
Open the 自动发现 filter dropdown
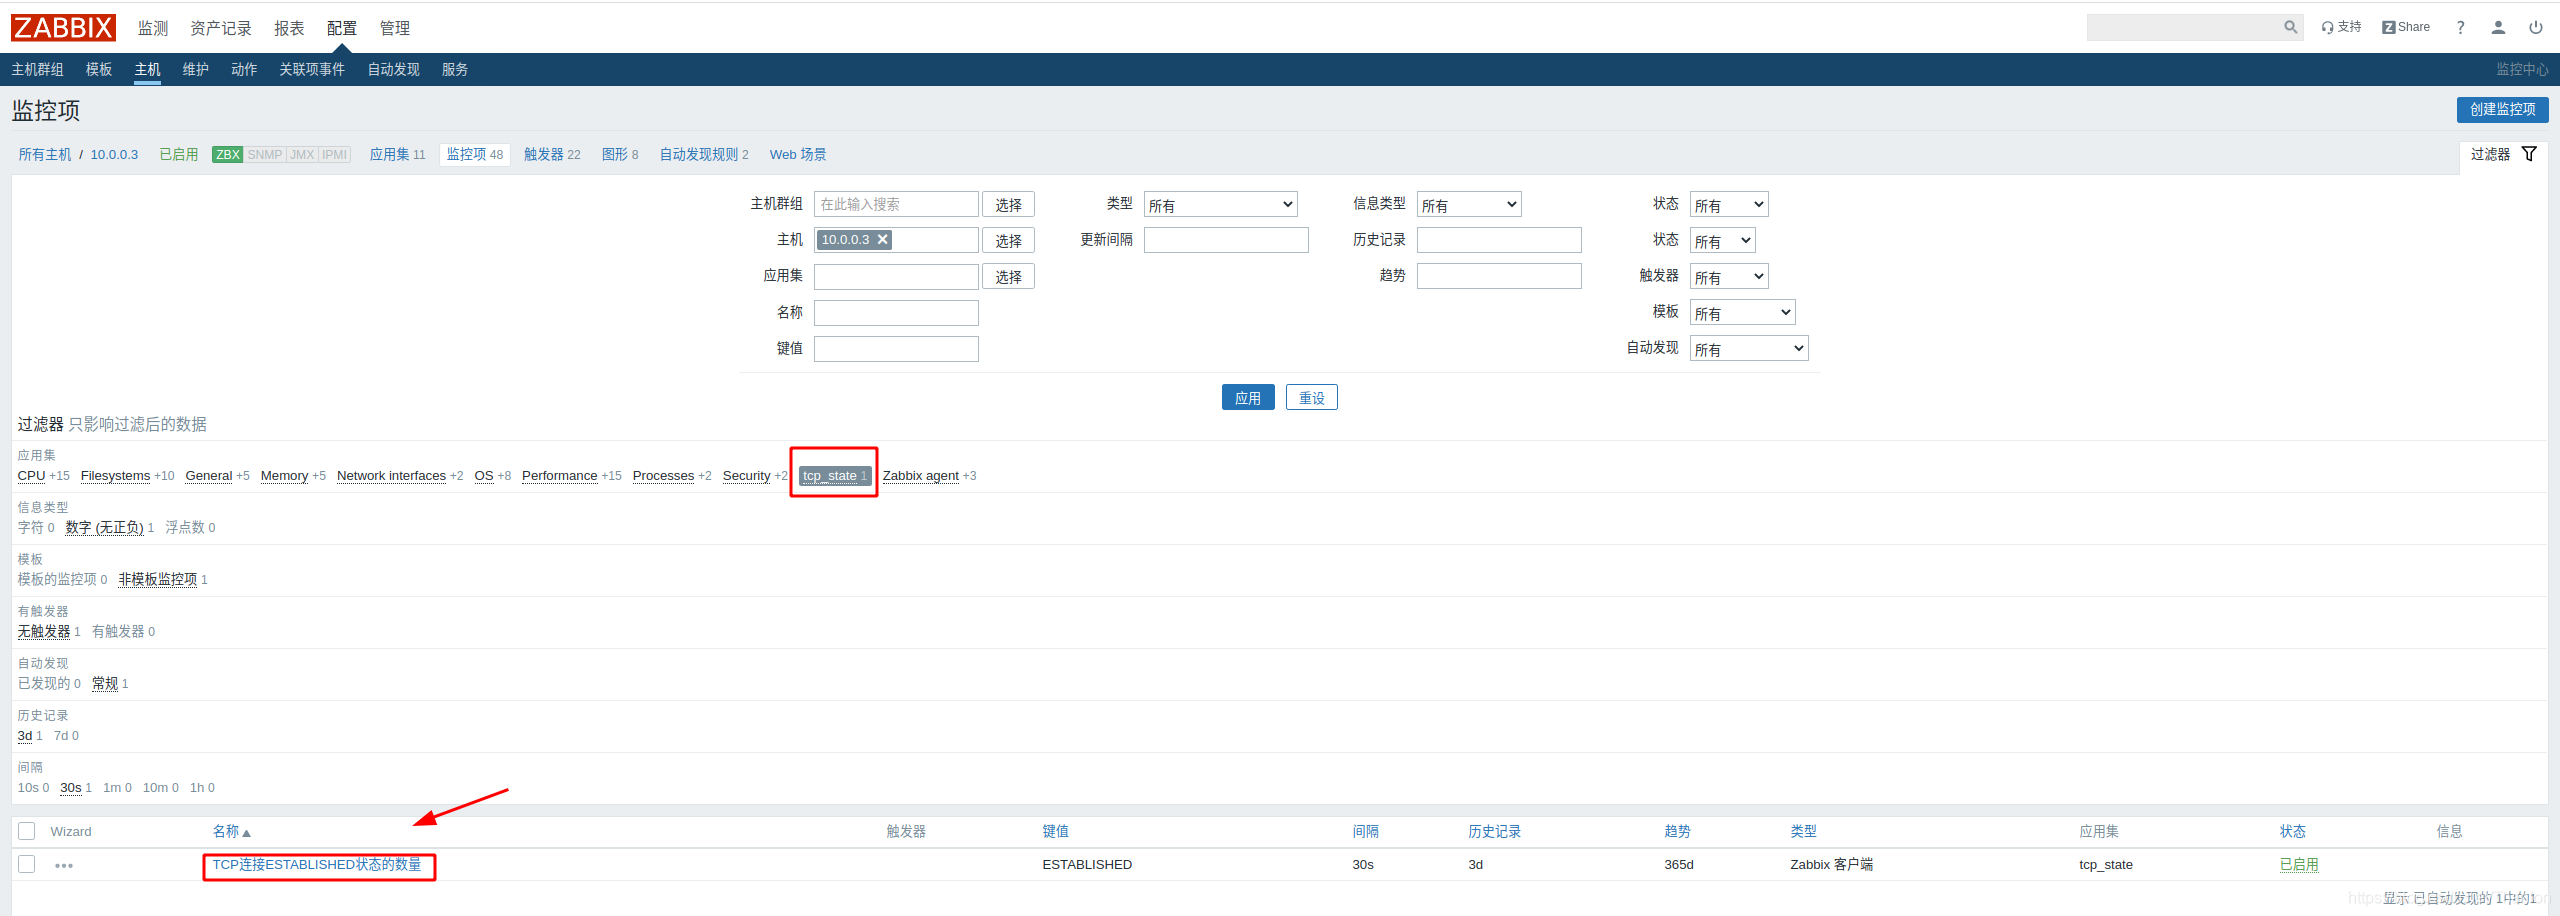(1749, 349)
